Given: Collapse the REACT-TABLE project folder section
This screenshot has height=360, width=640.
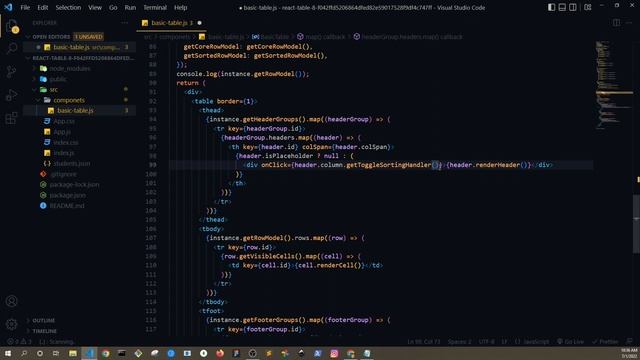Looking at the screenshot, I should point(80,58).
